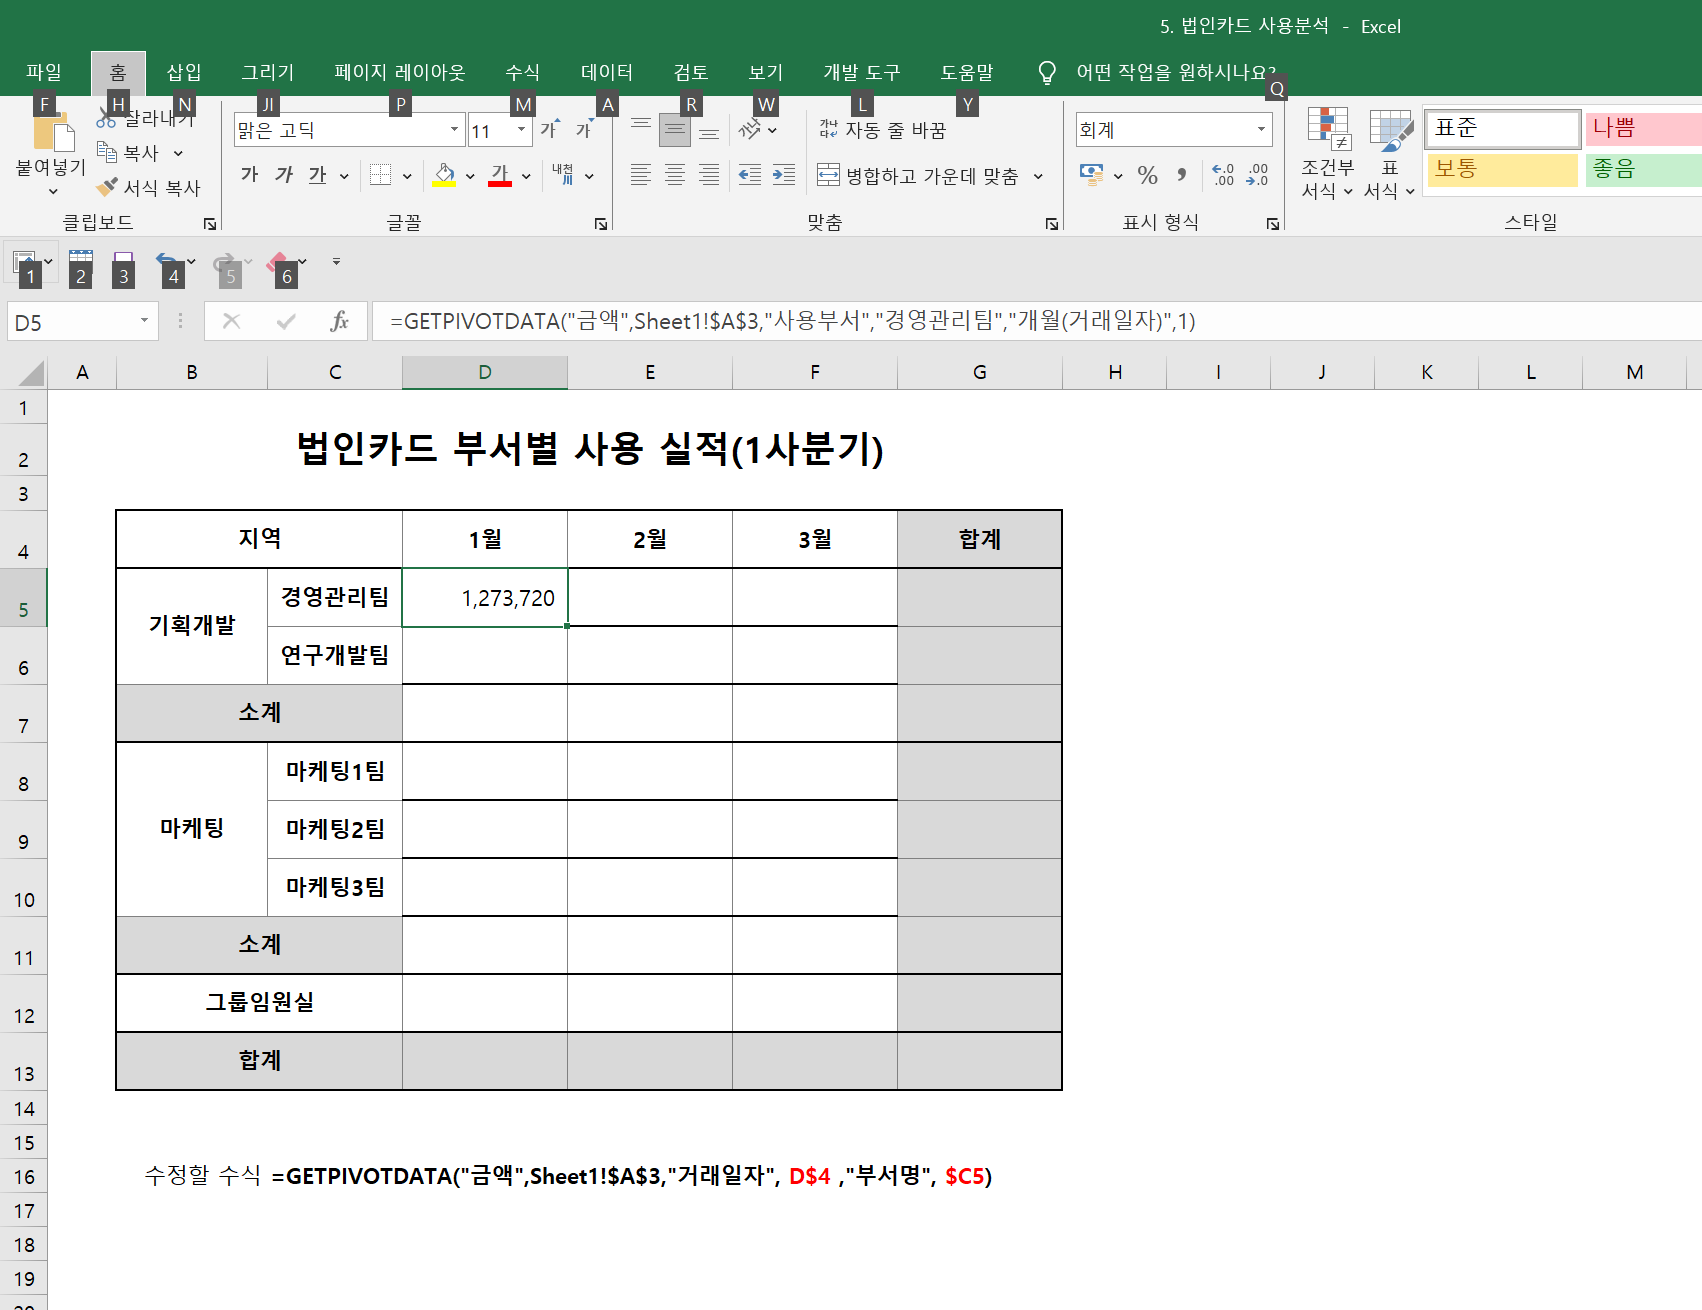Switch to the 삽입 tab

184,72
